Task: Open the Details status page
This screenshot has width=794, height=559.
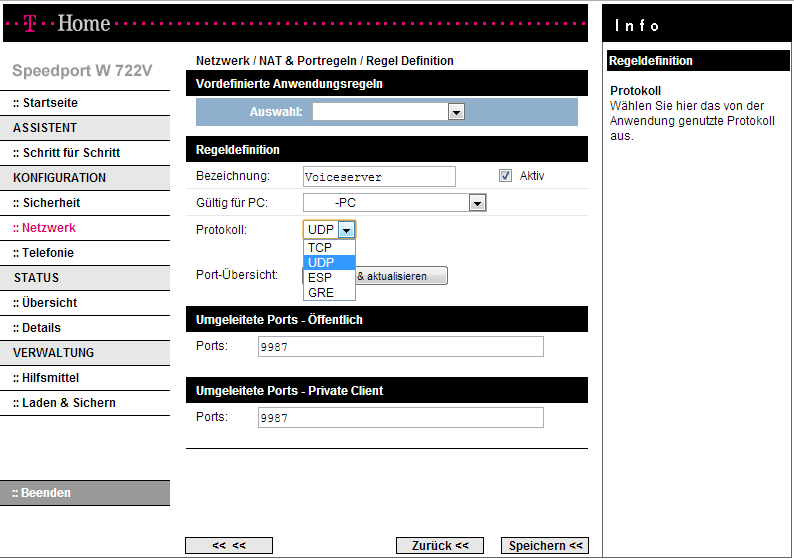Action: (36, 328)
